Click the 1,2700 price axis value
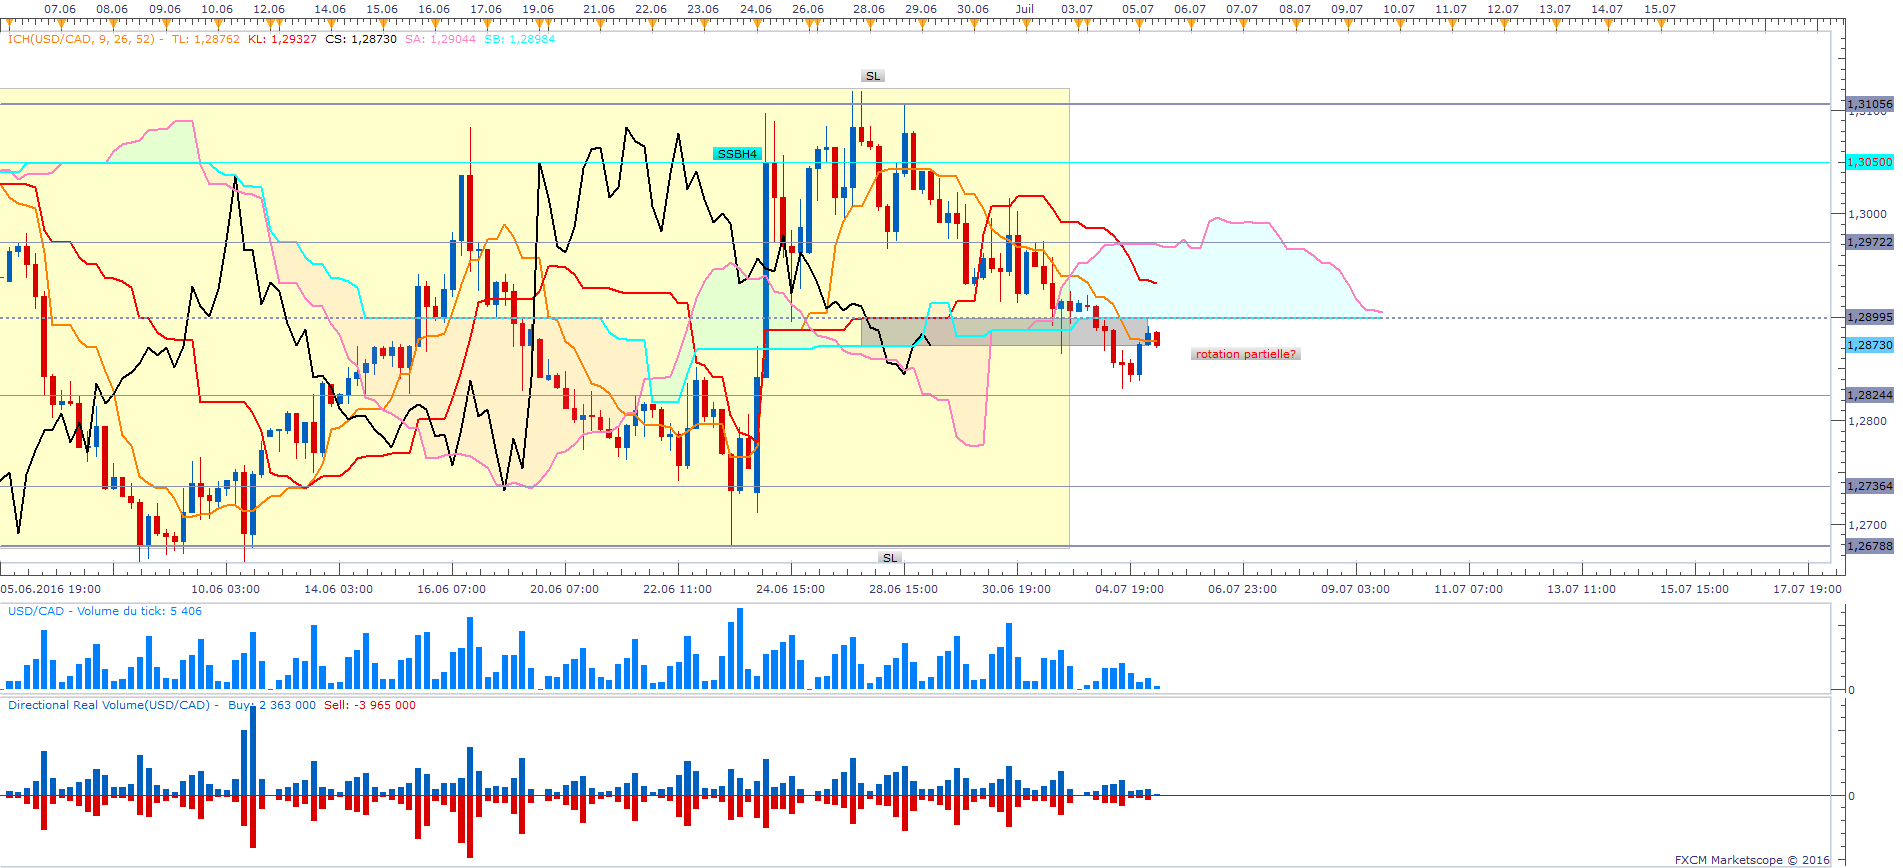 pyautogui.click(x=1867, y=525)
